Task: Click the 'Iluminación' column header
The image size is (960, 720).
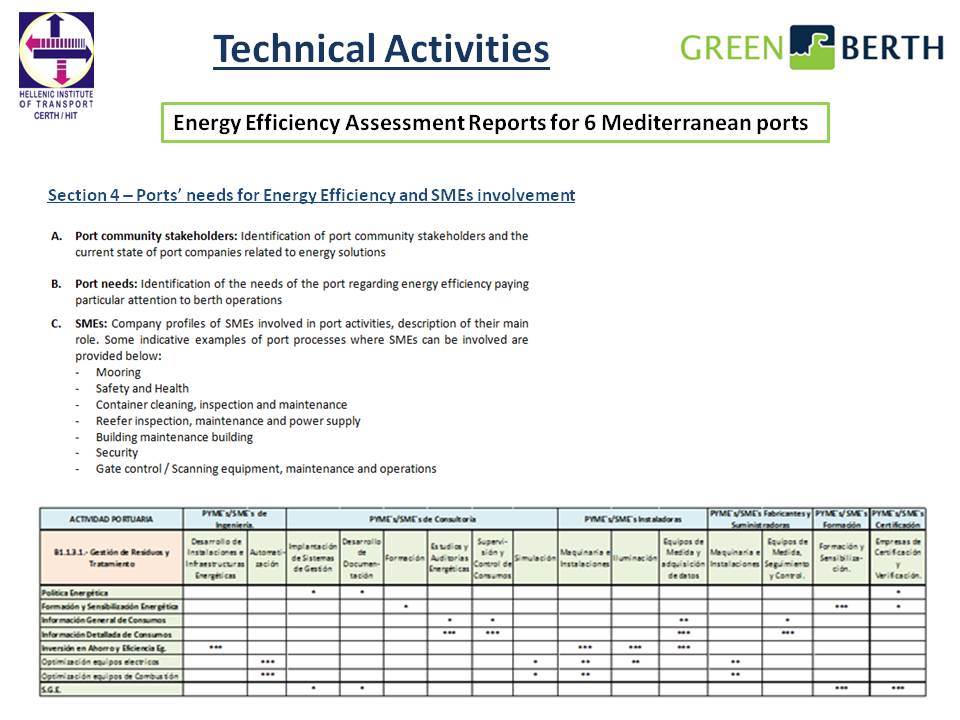Action: [x=635, y=558]
